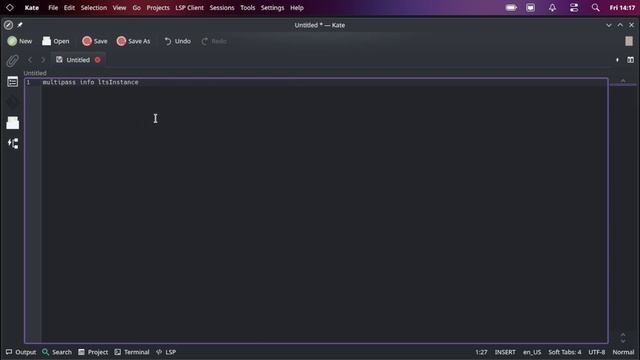Screen dimensions: 640x360
Task: Open the Go menu
Action: [136, 8]
